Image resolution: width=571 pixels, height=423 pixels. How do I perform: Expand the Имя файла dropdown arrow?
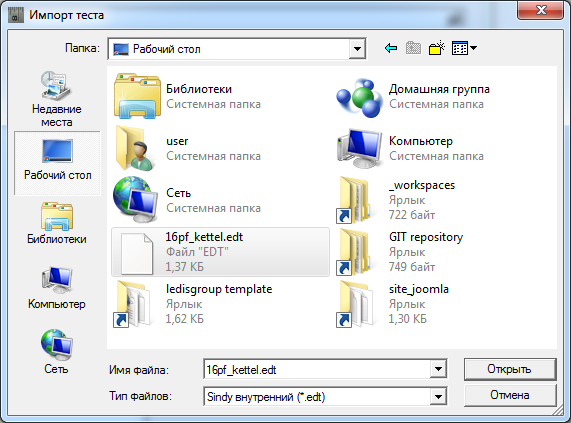coord(438,369)
